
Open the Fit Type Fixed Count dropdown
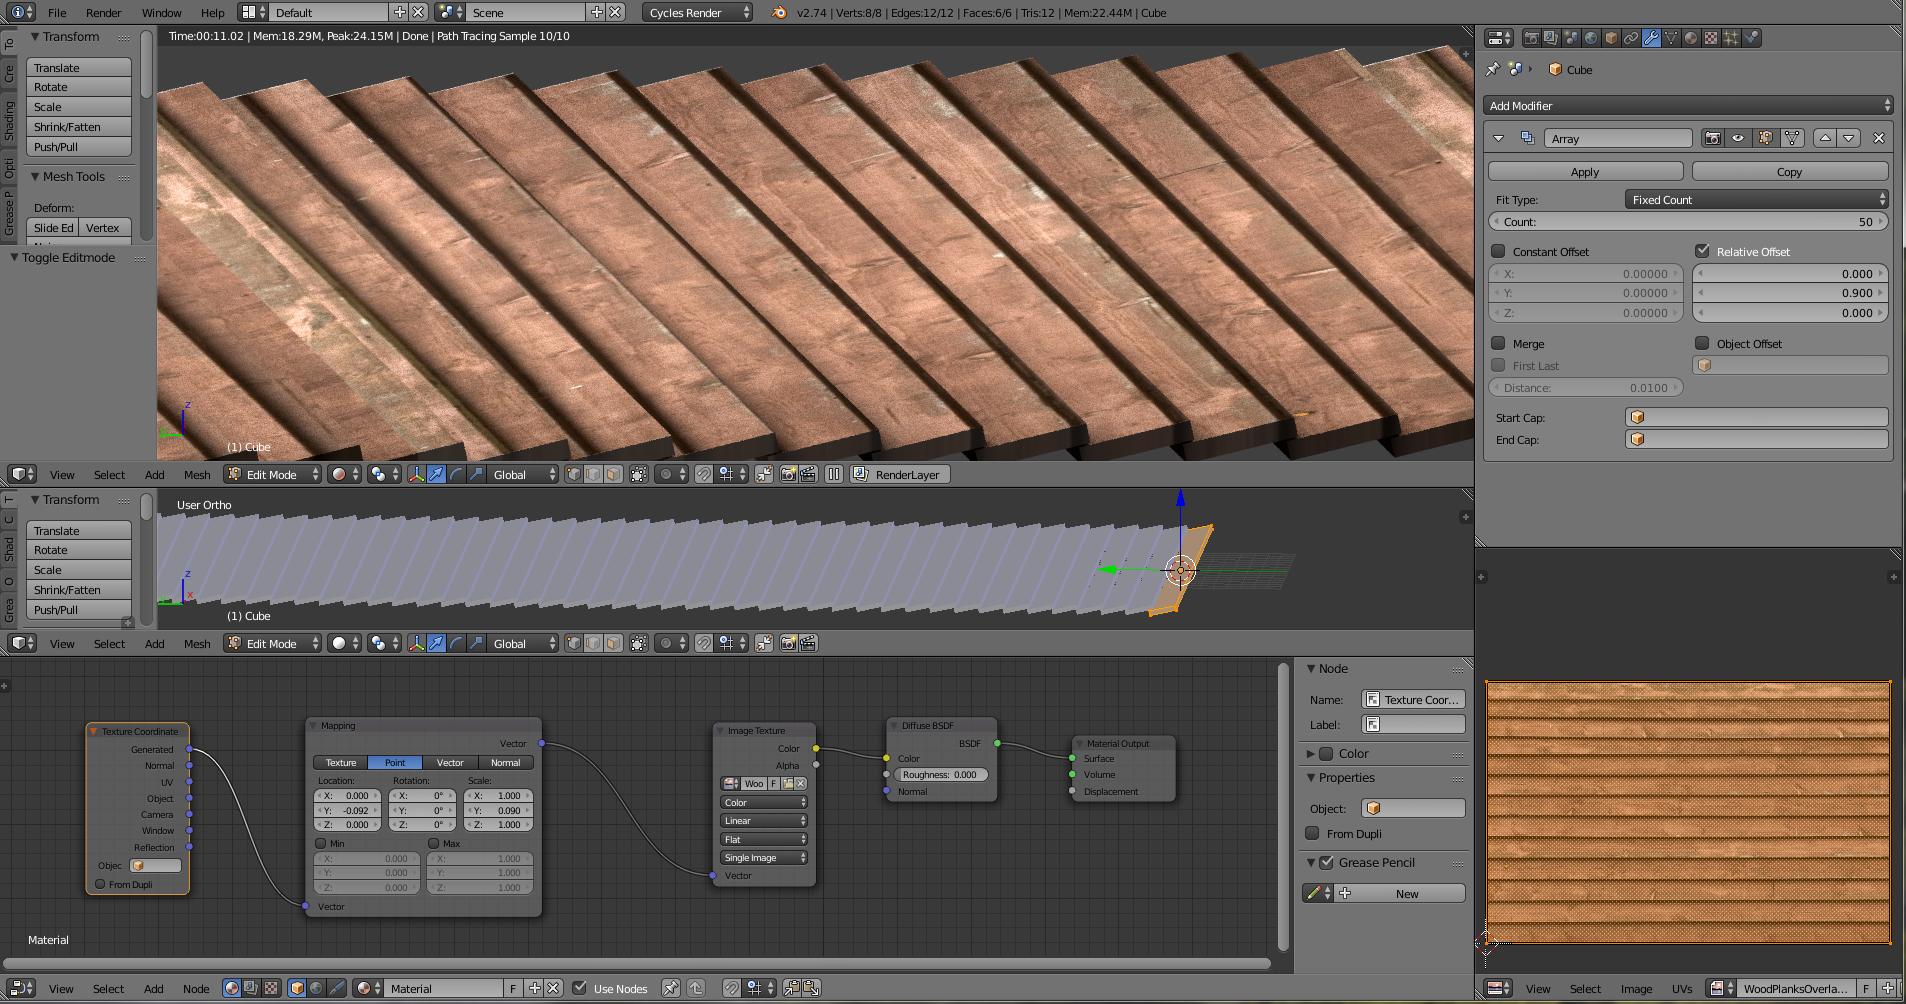click(1756, 199)
